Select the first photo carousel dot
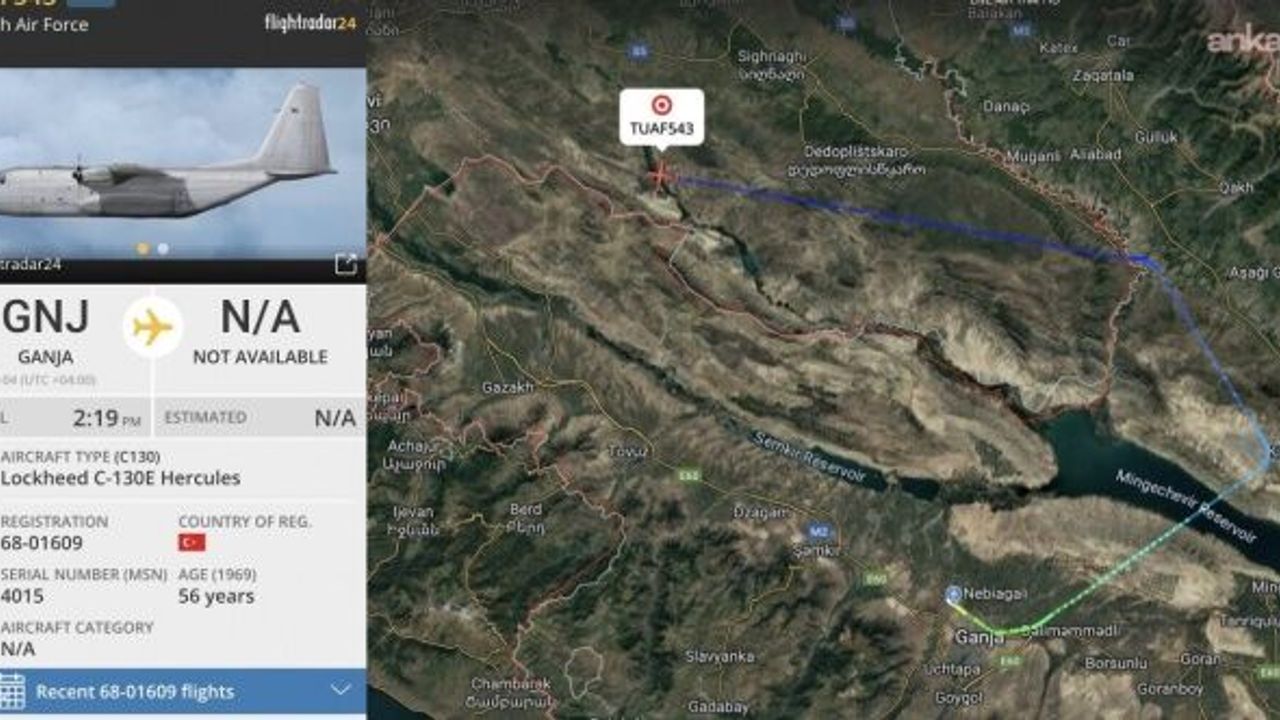The width and height of the screenshot is (1280, 720). 143,249
